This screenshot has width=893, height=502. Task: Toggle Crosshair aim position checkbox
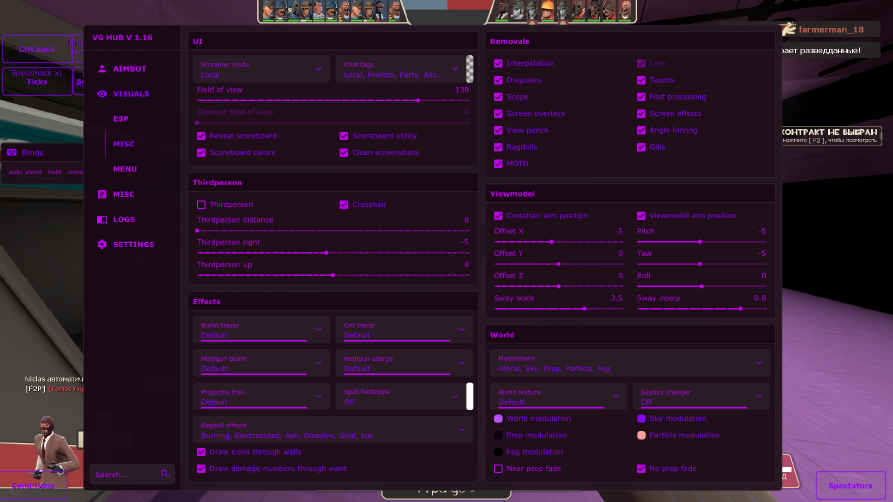(498, 216)
